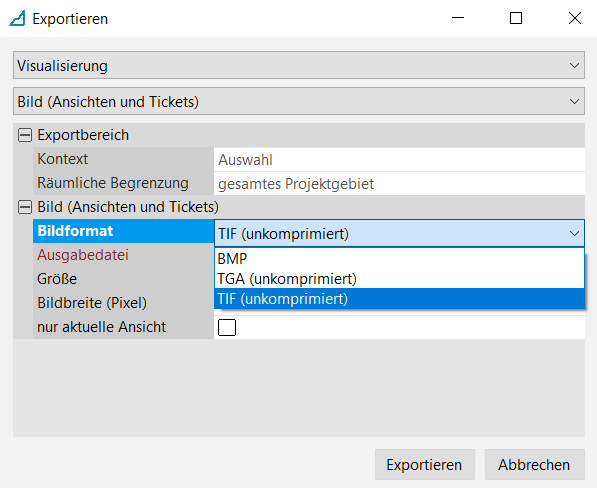Click the Exportieren app icon in title bar
The image size is (597, 488).
pyautogui.click(x=17, y=18)
